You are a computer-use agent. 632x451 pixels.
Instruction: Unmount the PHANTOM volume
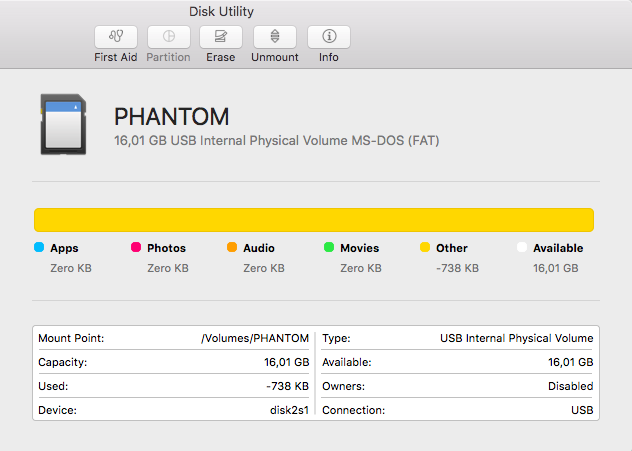coord(275,37)
